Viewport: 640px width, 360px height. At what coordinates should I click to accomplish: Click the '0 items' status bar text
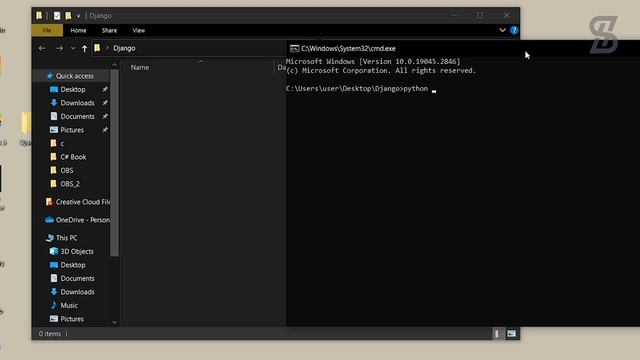[x=49, y=334]
